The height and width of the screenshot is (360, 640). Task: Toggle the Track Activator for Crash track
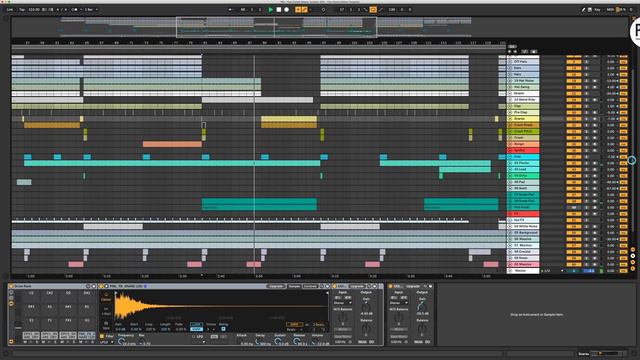pyautogui.click(x=573, y=138)
